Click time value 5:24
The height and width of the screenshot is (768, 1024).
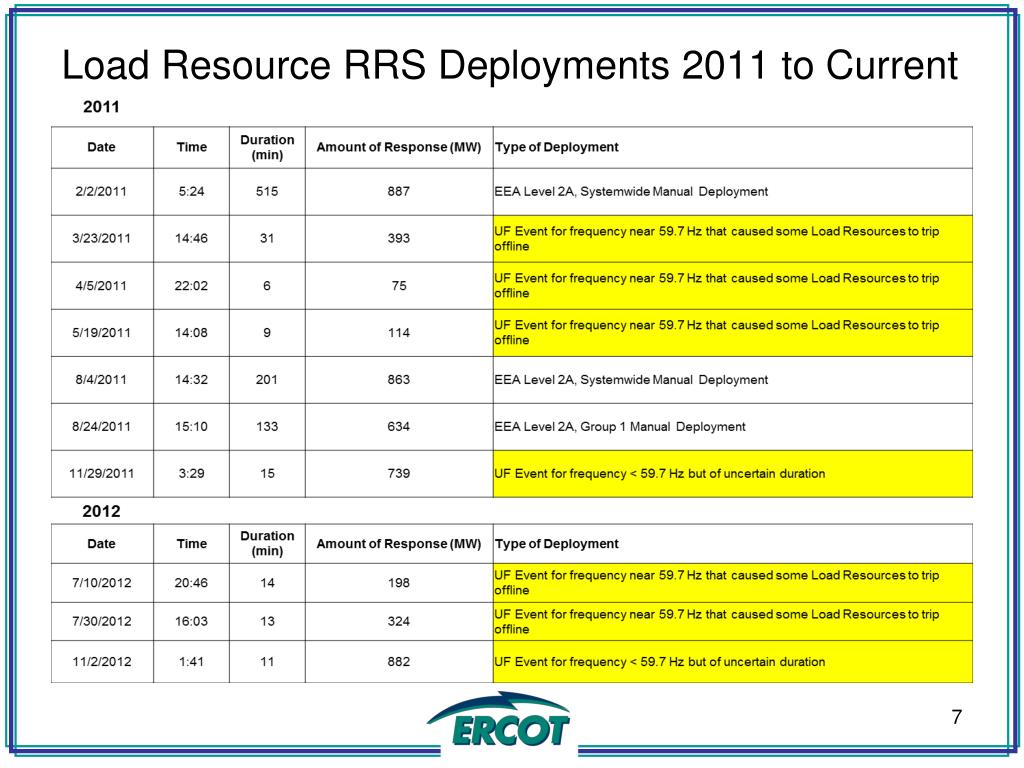tap(191, 191)
